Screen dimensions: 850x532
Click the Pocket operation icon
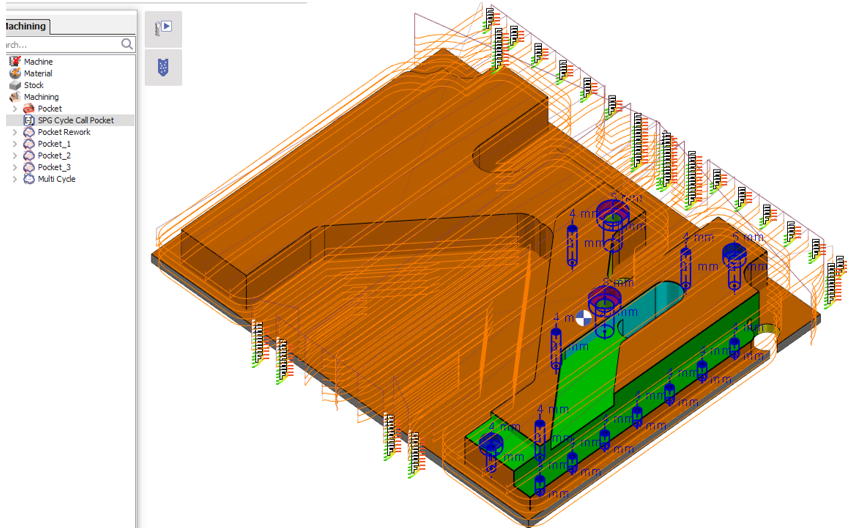(x=28, y=109)
